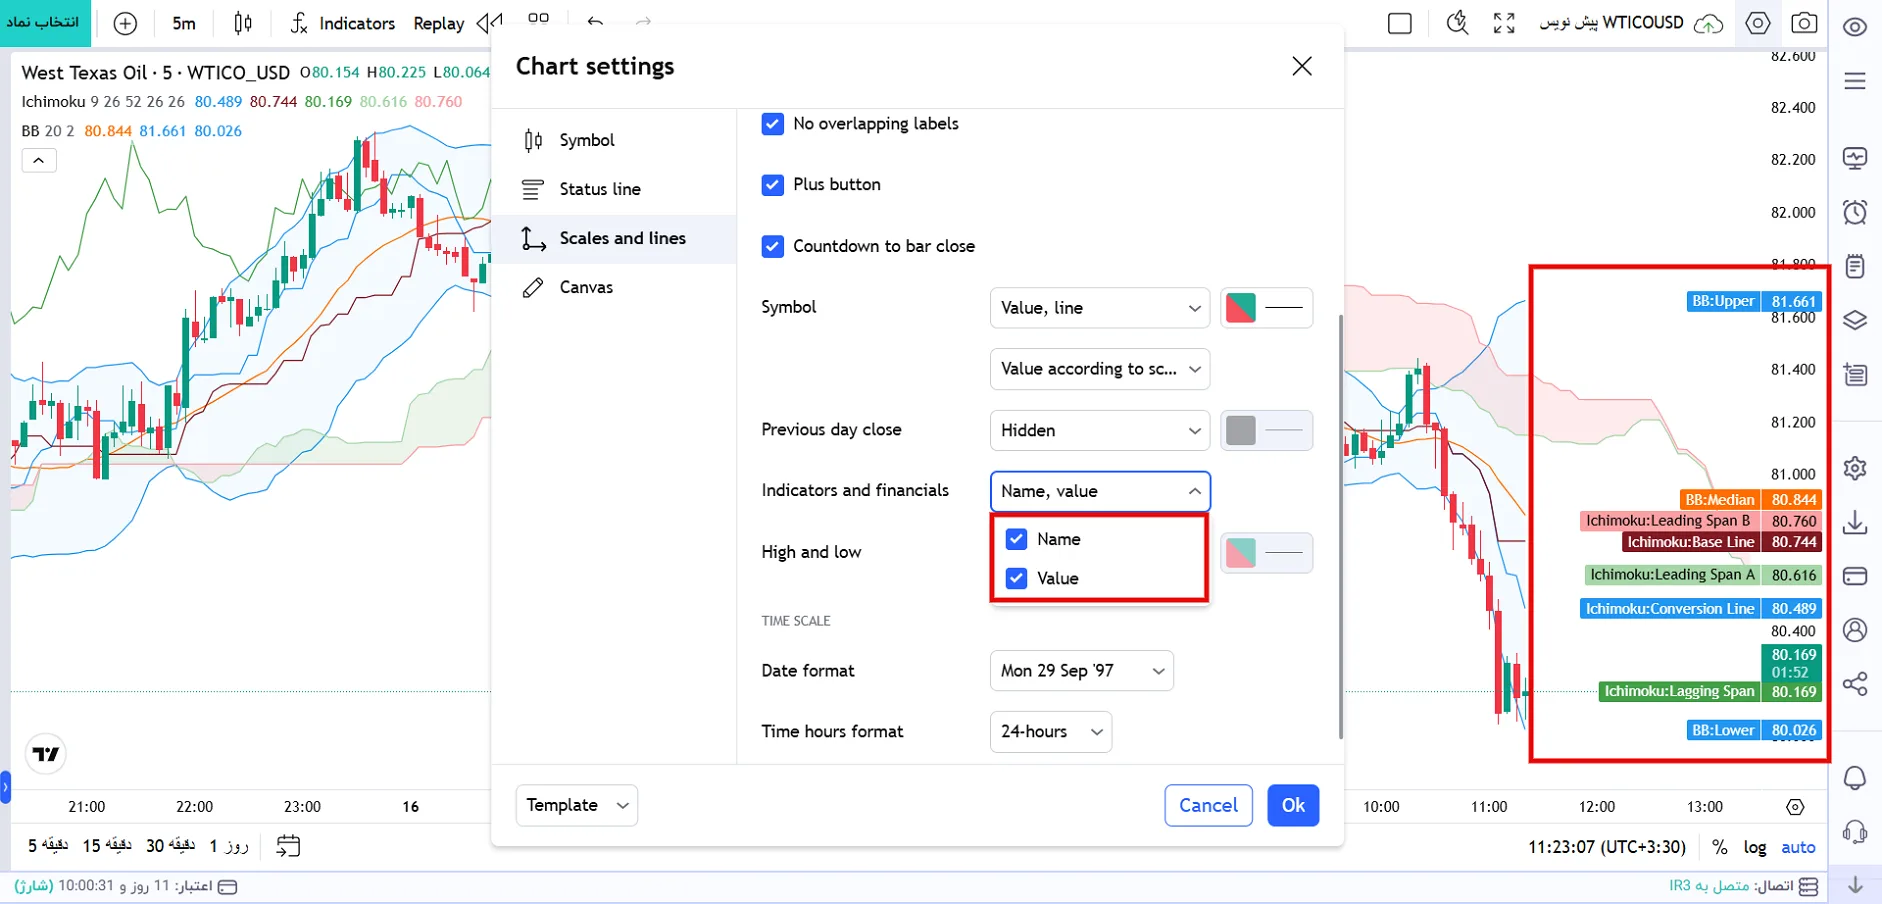Open Previous day close 'Hidden' dropdown
This screenshot has height=904, width=1882.
point(1100,430)
